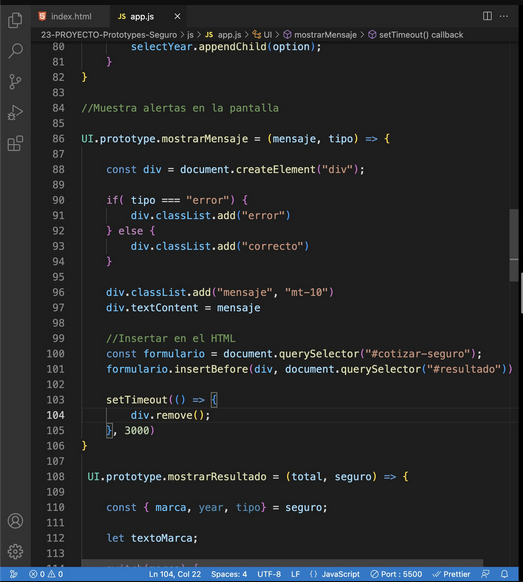523x582 pixels.
Task: Click the "#cotizar-seguro" selector string
Action: click(418, 354)
